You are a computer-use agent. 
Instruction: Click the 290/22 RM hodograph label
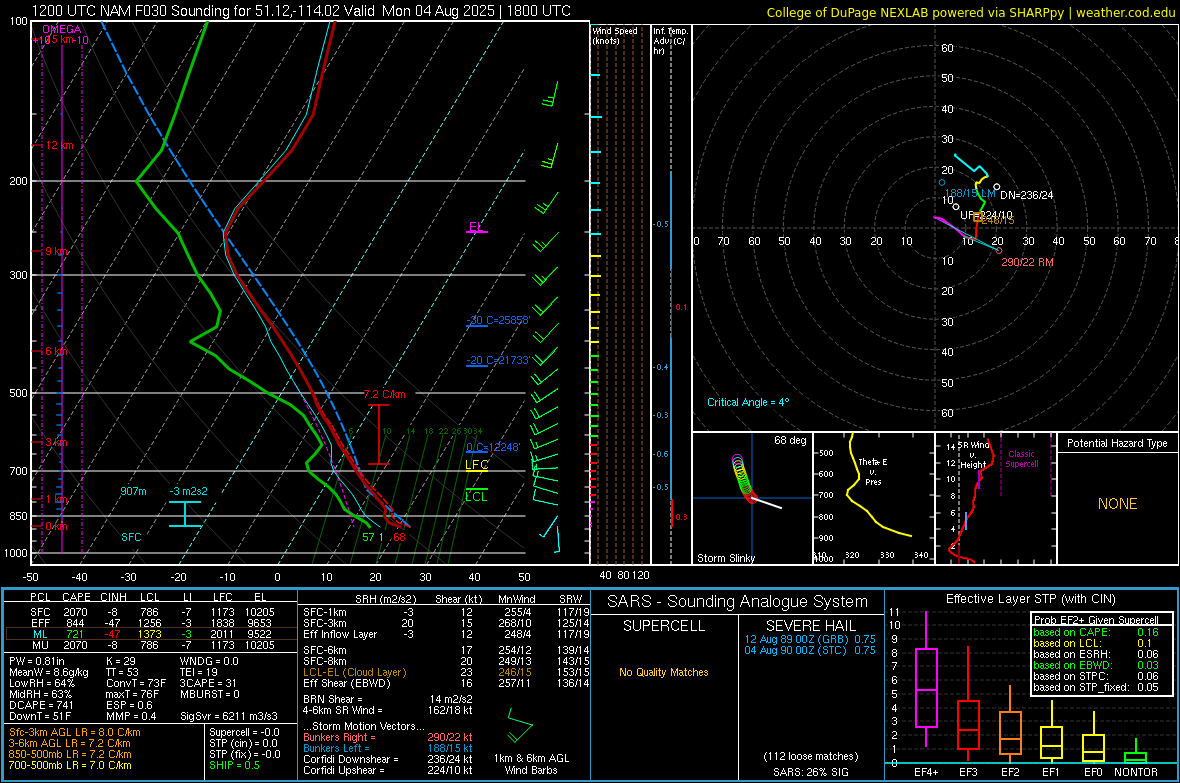(1027, 262)
